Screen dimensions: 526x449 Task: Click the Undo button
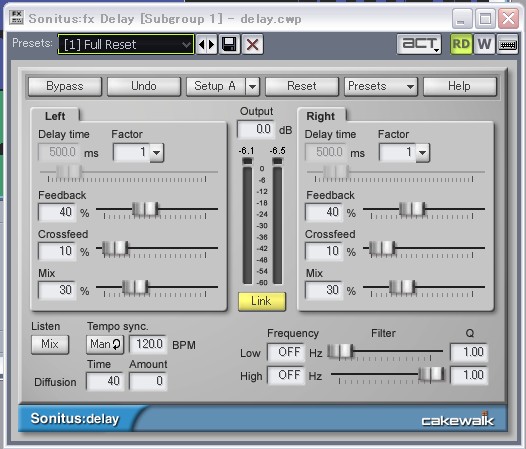tap(144, 86)
